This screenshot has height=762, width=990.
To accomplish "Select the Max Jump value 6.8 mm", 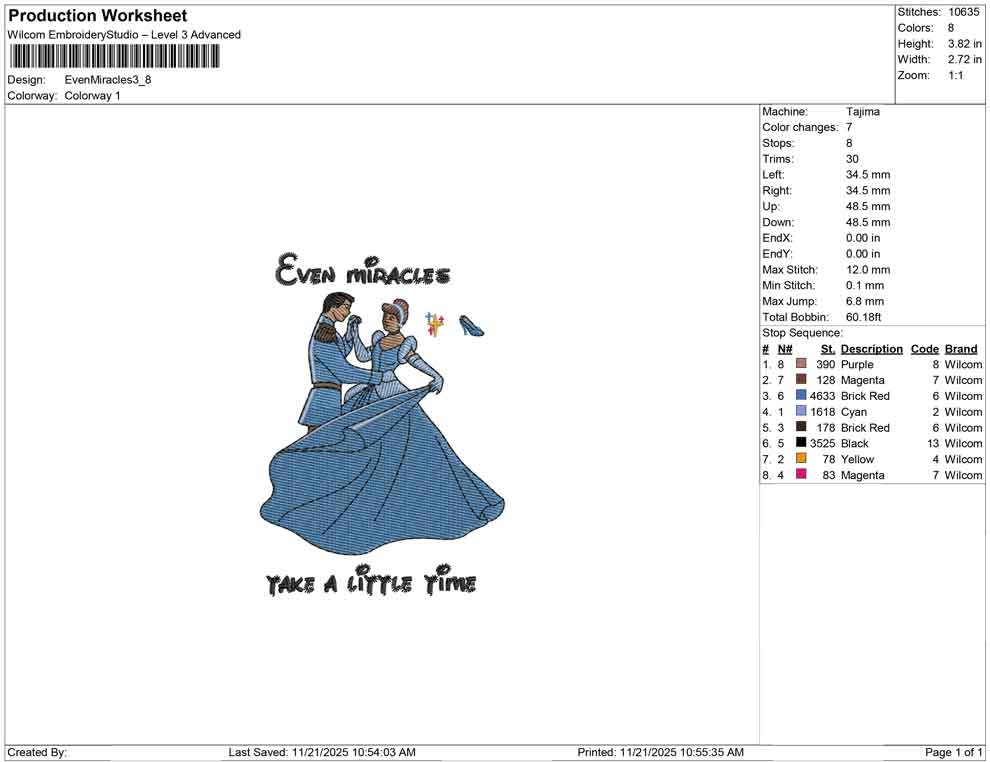I will [x=864, y=301].
